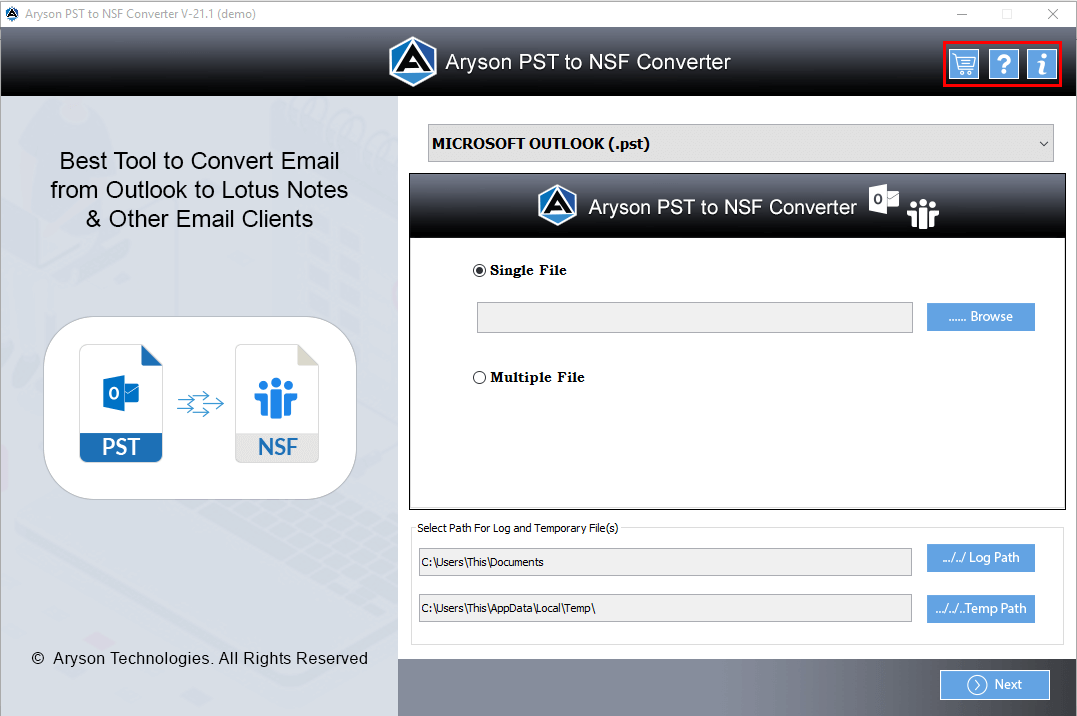Click the Temp Path button
Image resolution: width=1077 pixels, height=716 pixels.
click(x=980, y=609)
